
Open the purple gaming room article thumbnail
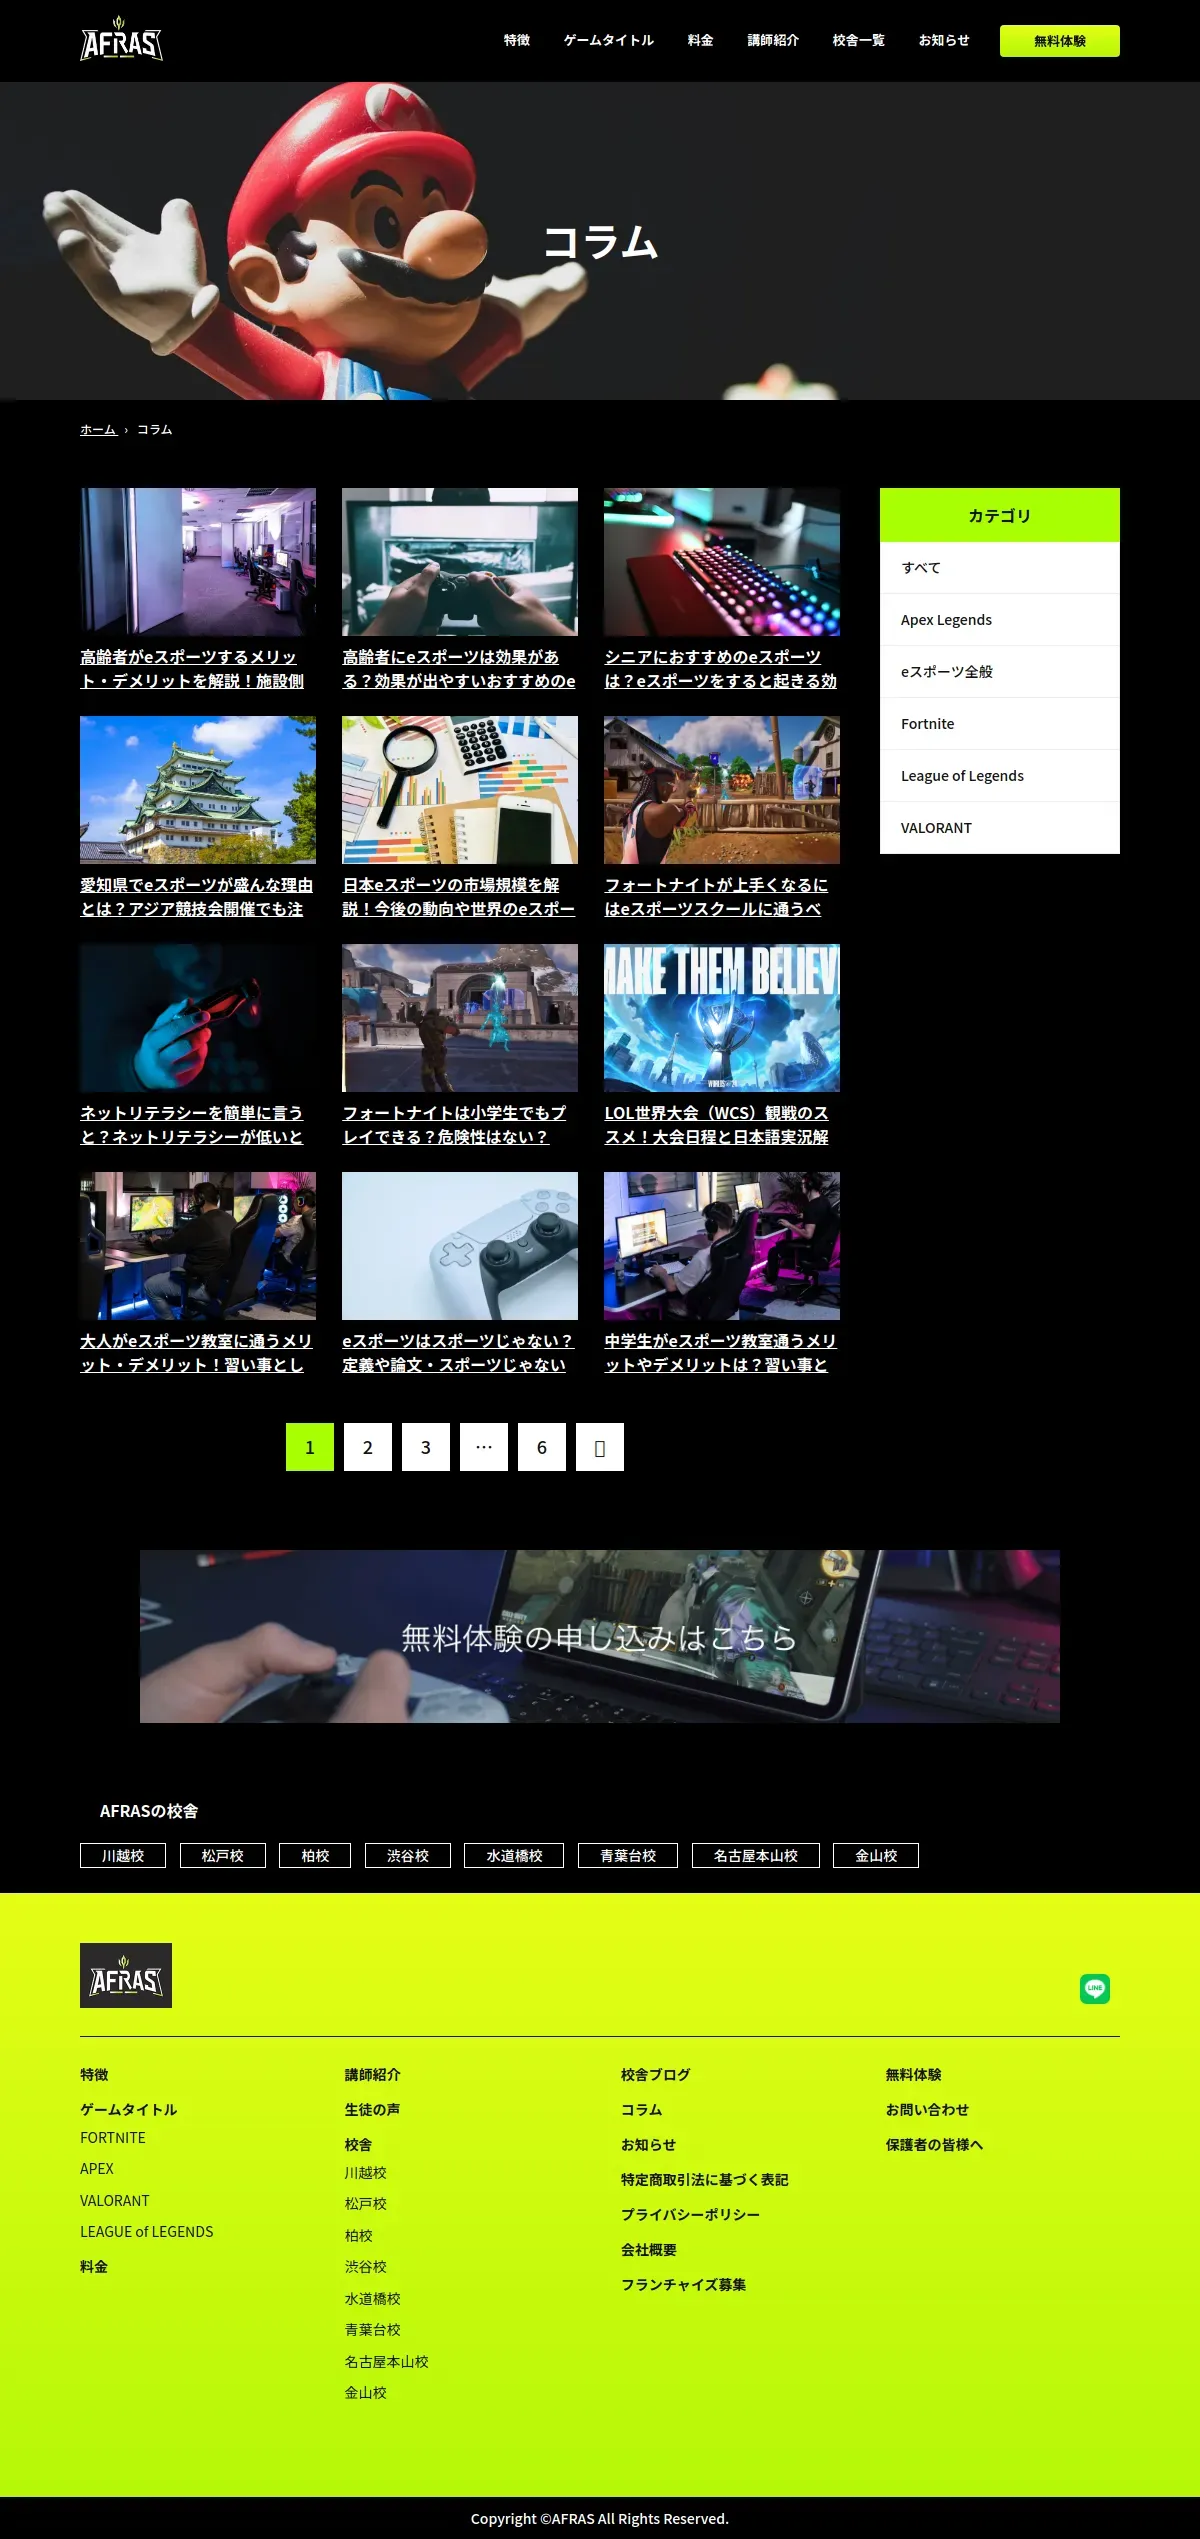click(x=198, y=562)
